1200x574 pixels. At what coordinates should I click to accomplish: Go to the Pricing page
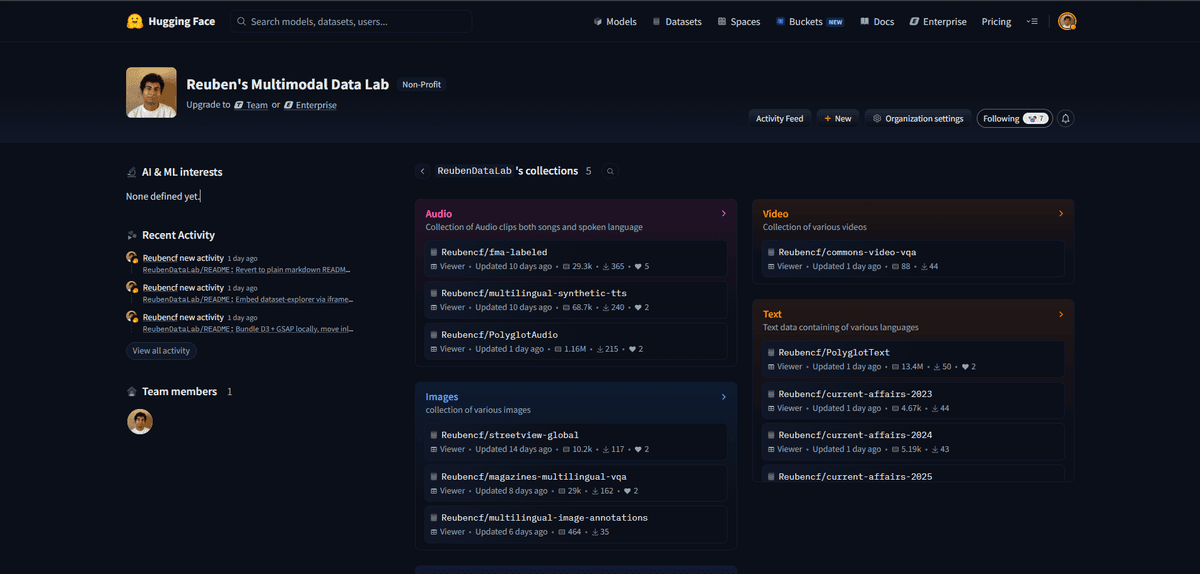(996, 21)
